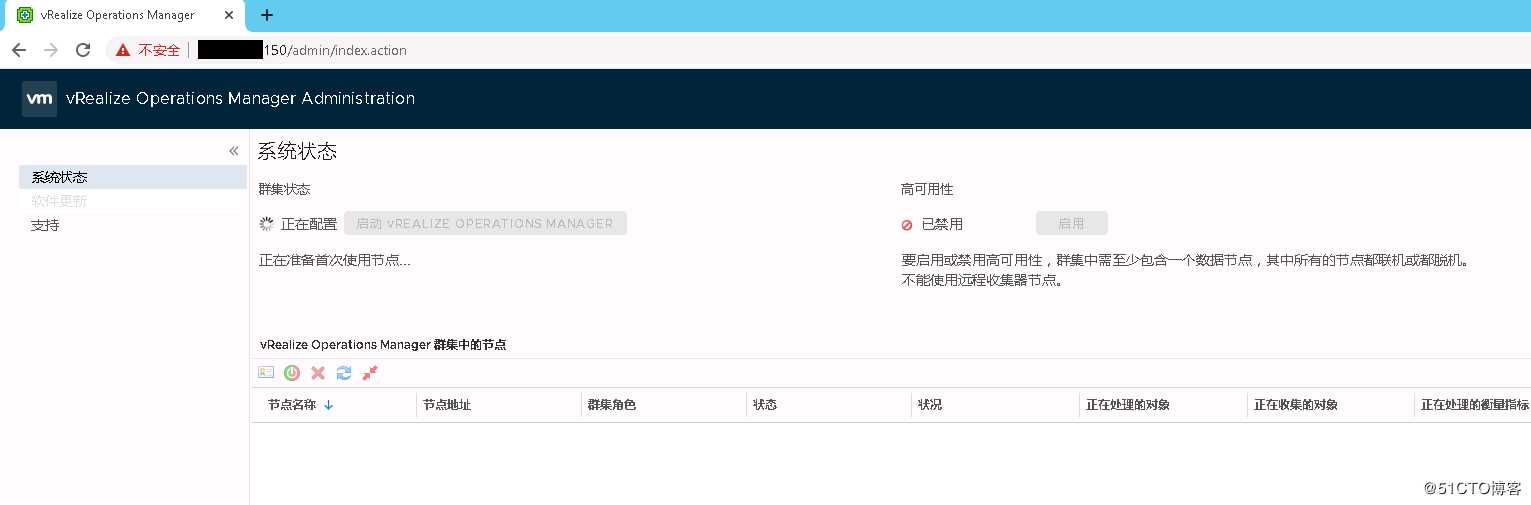Click the 正在处理的对象 column header
This screenshot has height=505, width=1531.
[x=1128, y=405]
